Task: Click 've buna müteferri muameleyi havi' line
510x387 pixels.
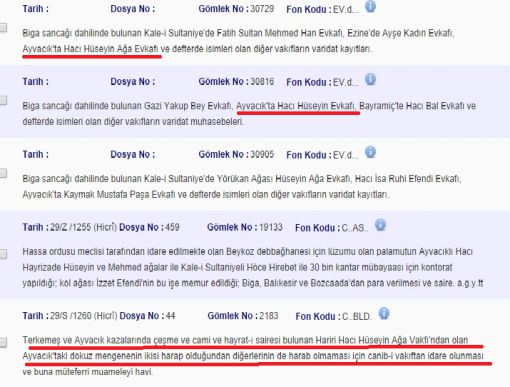Action: click(x=87, y=372)
